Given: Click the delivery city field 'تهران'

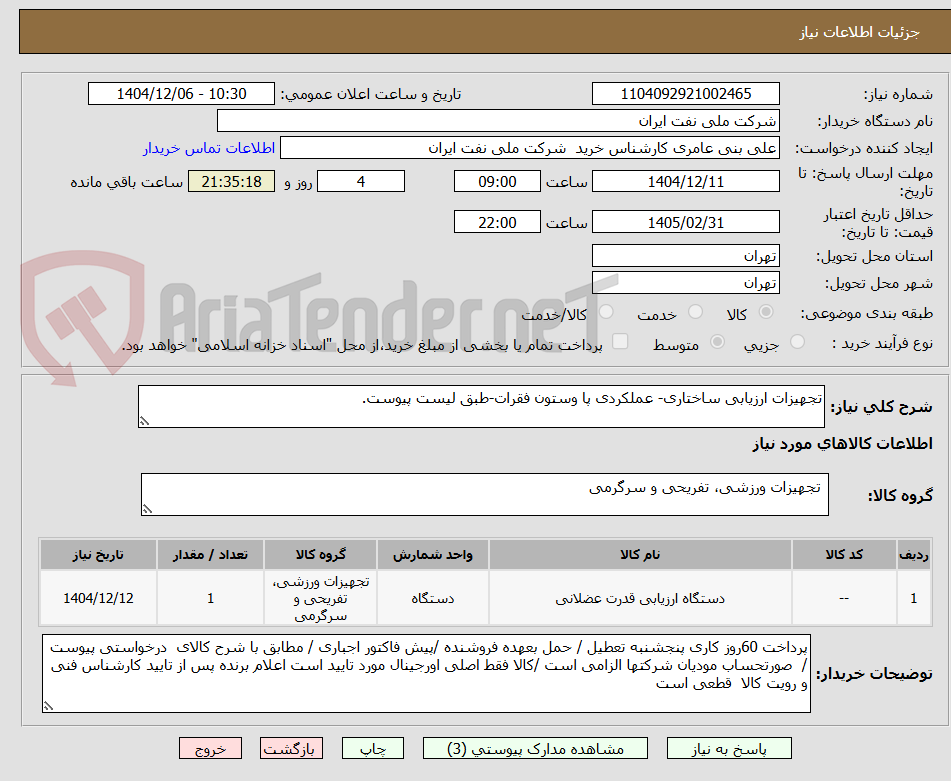Looking at the screenshot, I should pos(685,283).
